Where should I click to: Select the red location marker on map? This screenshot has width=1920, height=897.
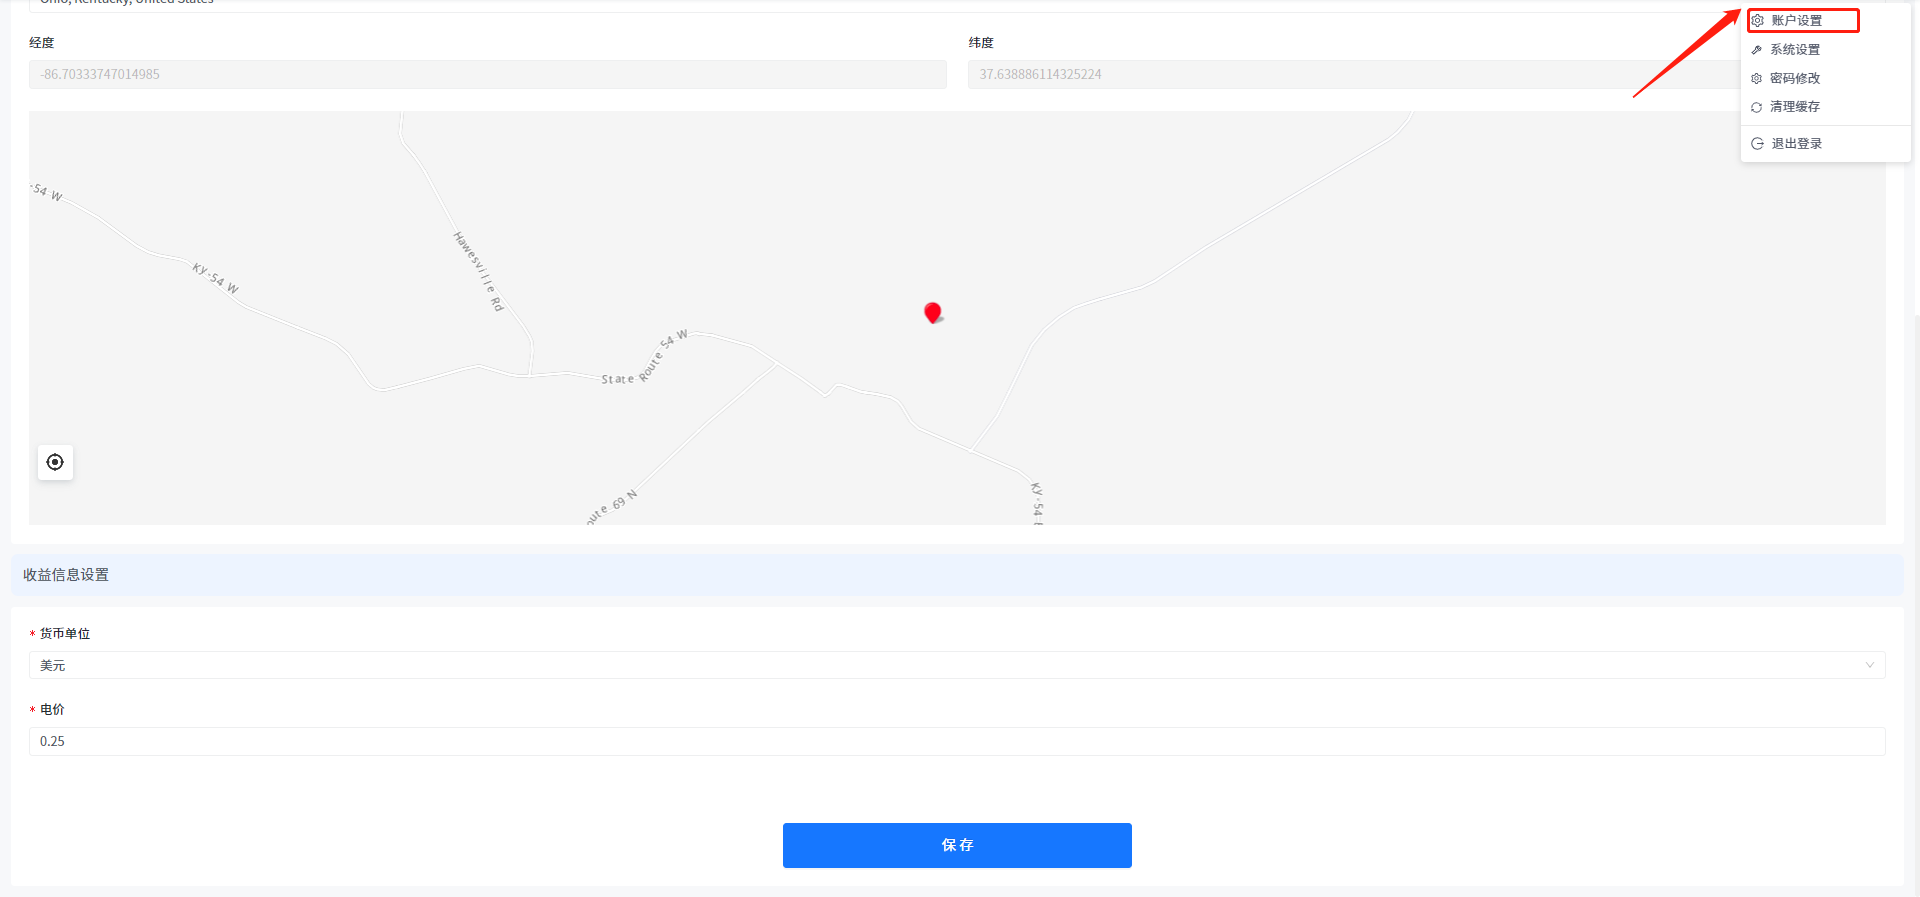(x=932, y=313)
